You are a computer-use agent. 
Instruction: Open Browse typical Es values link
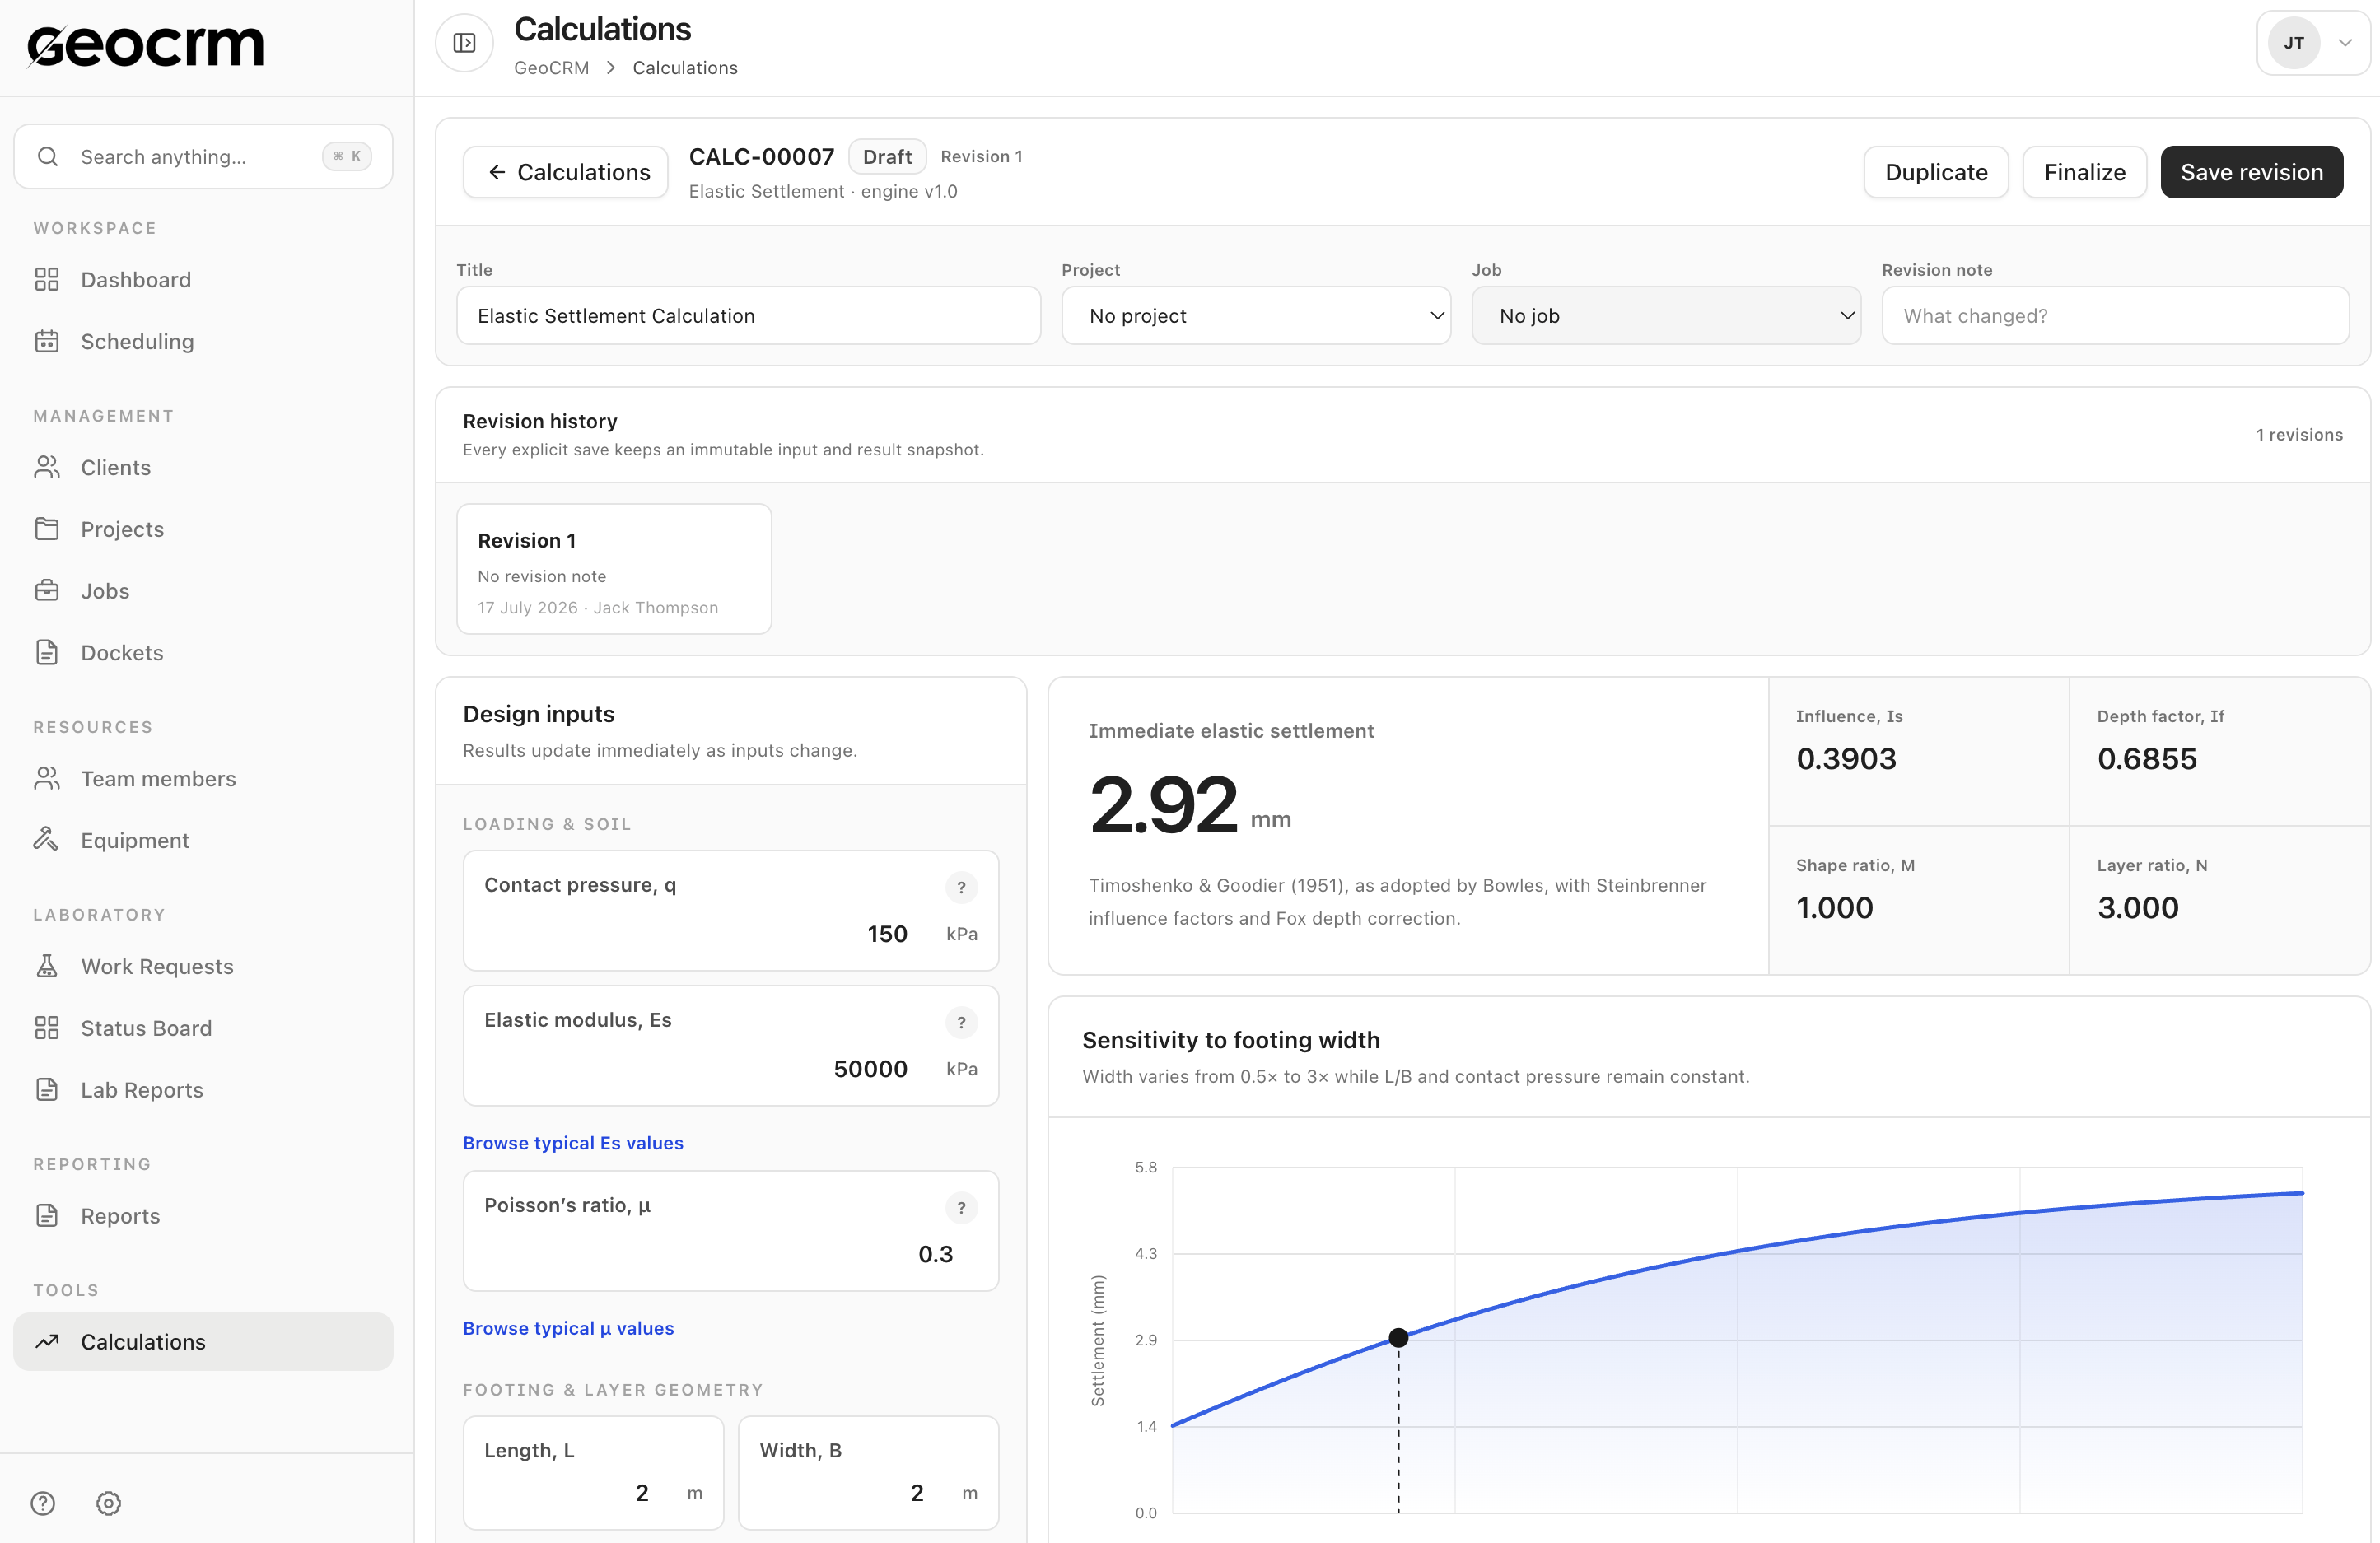(x=573, y=1143)
